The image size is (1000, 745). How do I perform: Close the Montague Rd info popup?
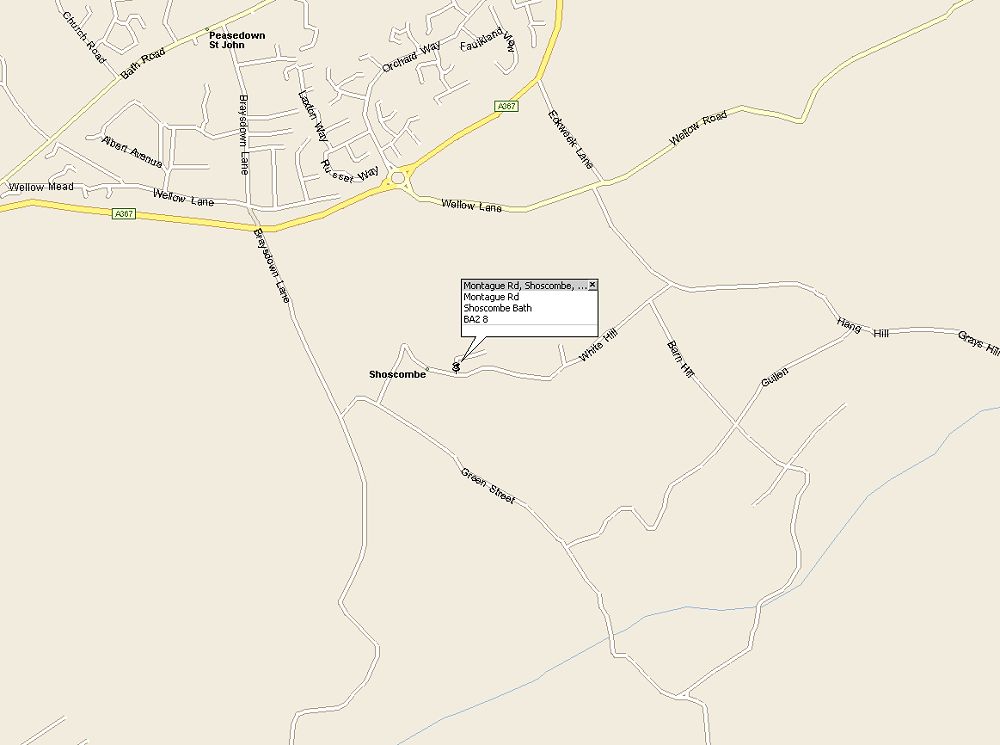click(592, 285)
